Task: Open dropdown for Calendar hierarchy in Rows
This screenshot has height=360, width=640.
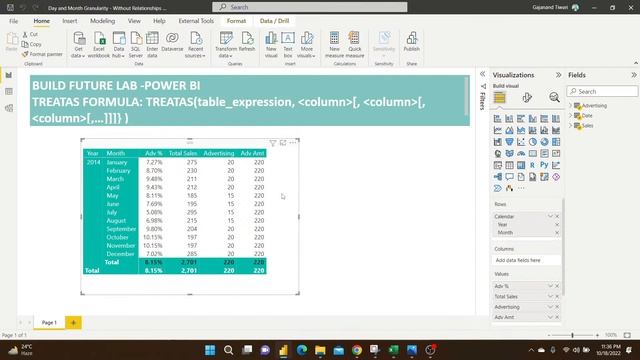Action: pos(550,216)
